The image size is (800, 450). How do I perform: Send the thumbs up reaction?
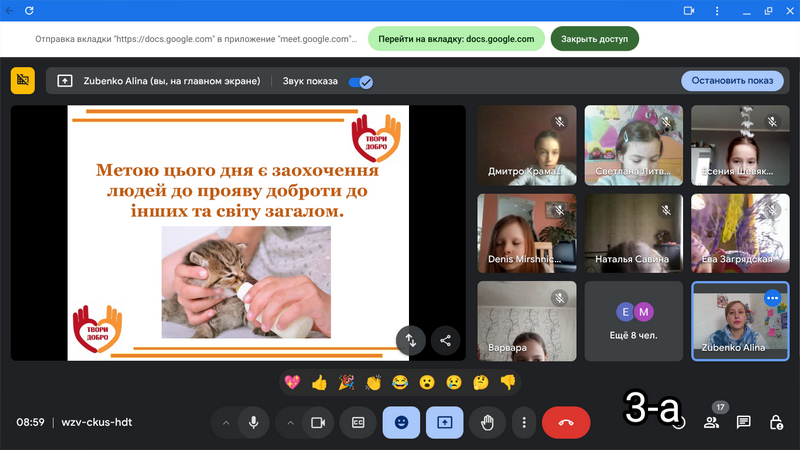319,382
